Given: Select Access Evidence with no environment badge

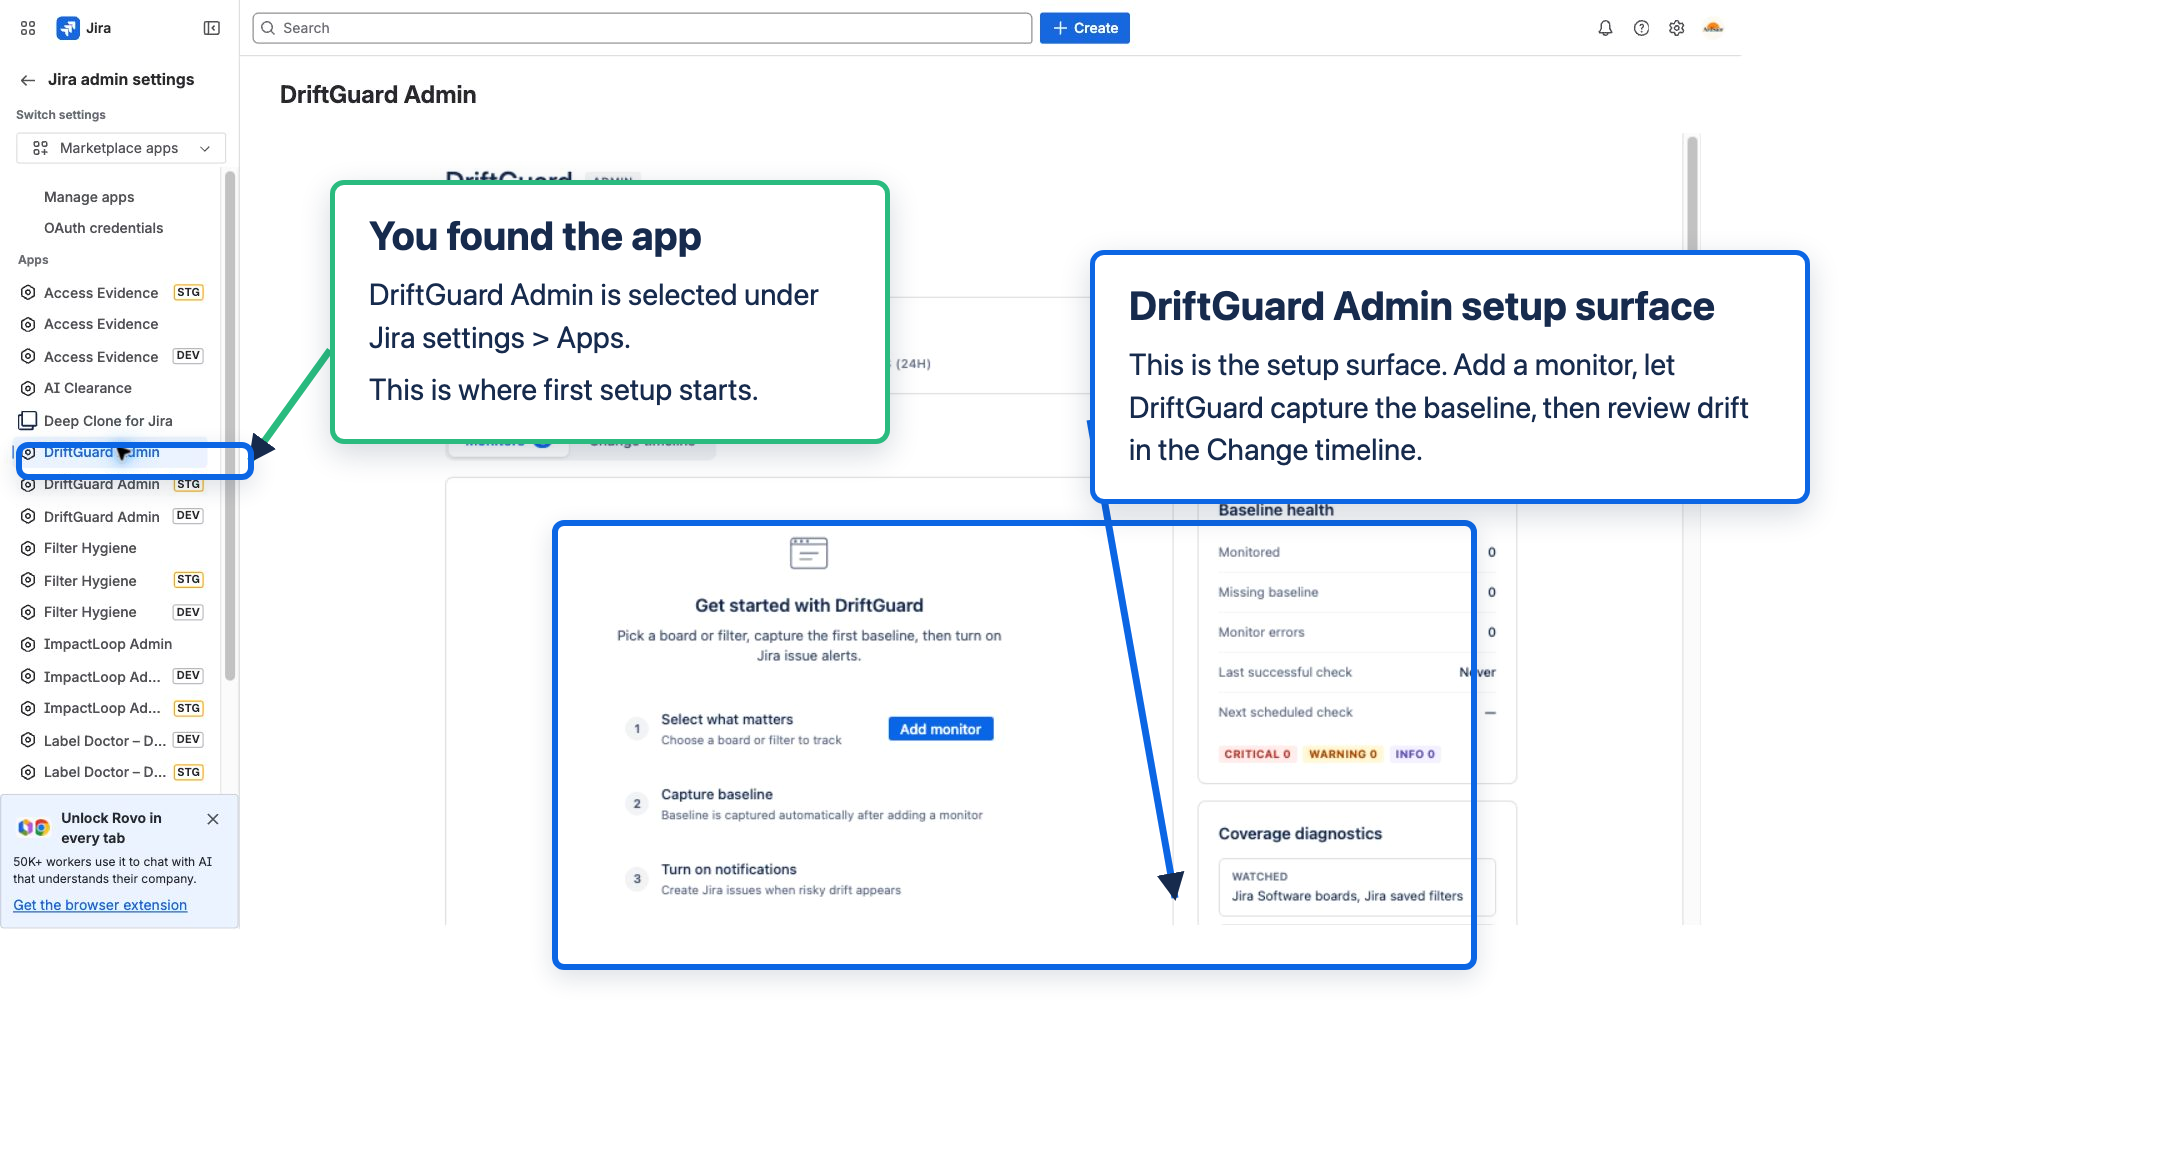Looking at the screenshot, I should [112, 324].
